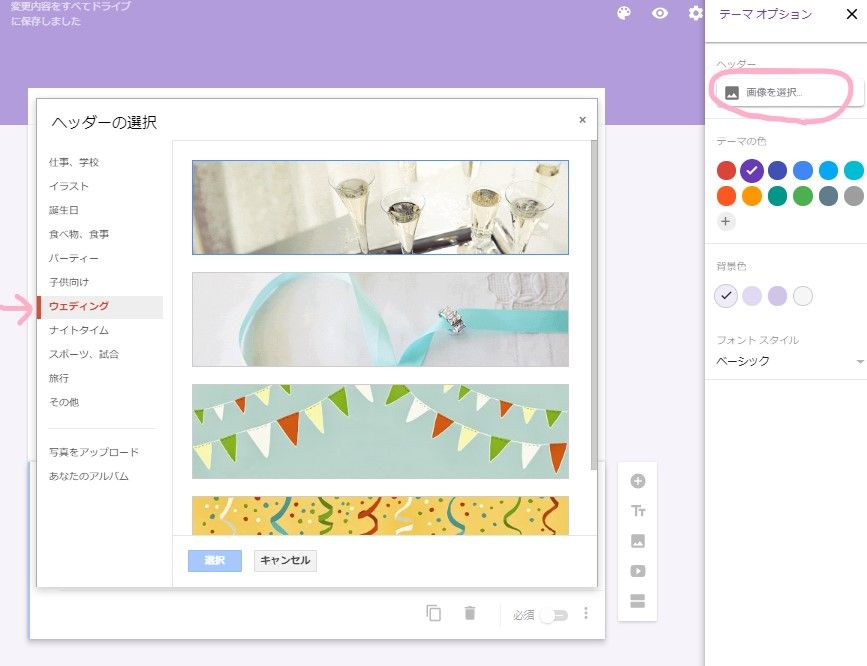Choose the indigo theme color
The width and height of the screenshot is (867, 666).
(x=777, y=170)
